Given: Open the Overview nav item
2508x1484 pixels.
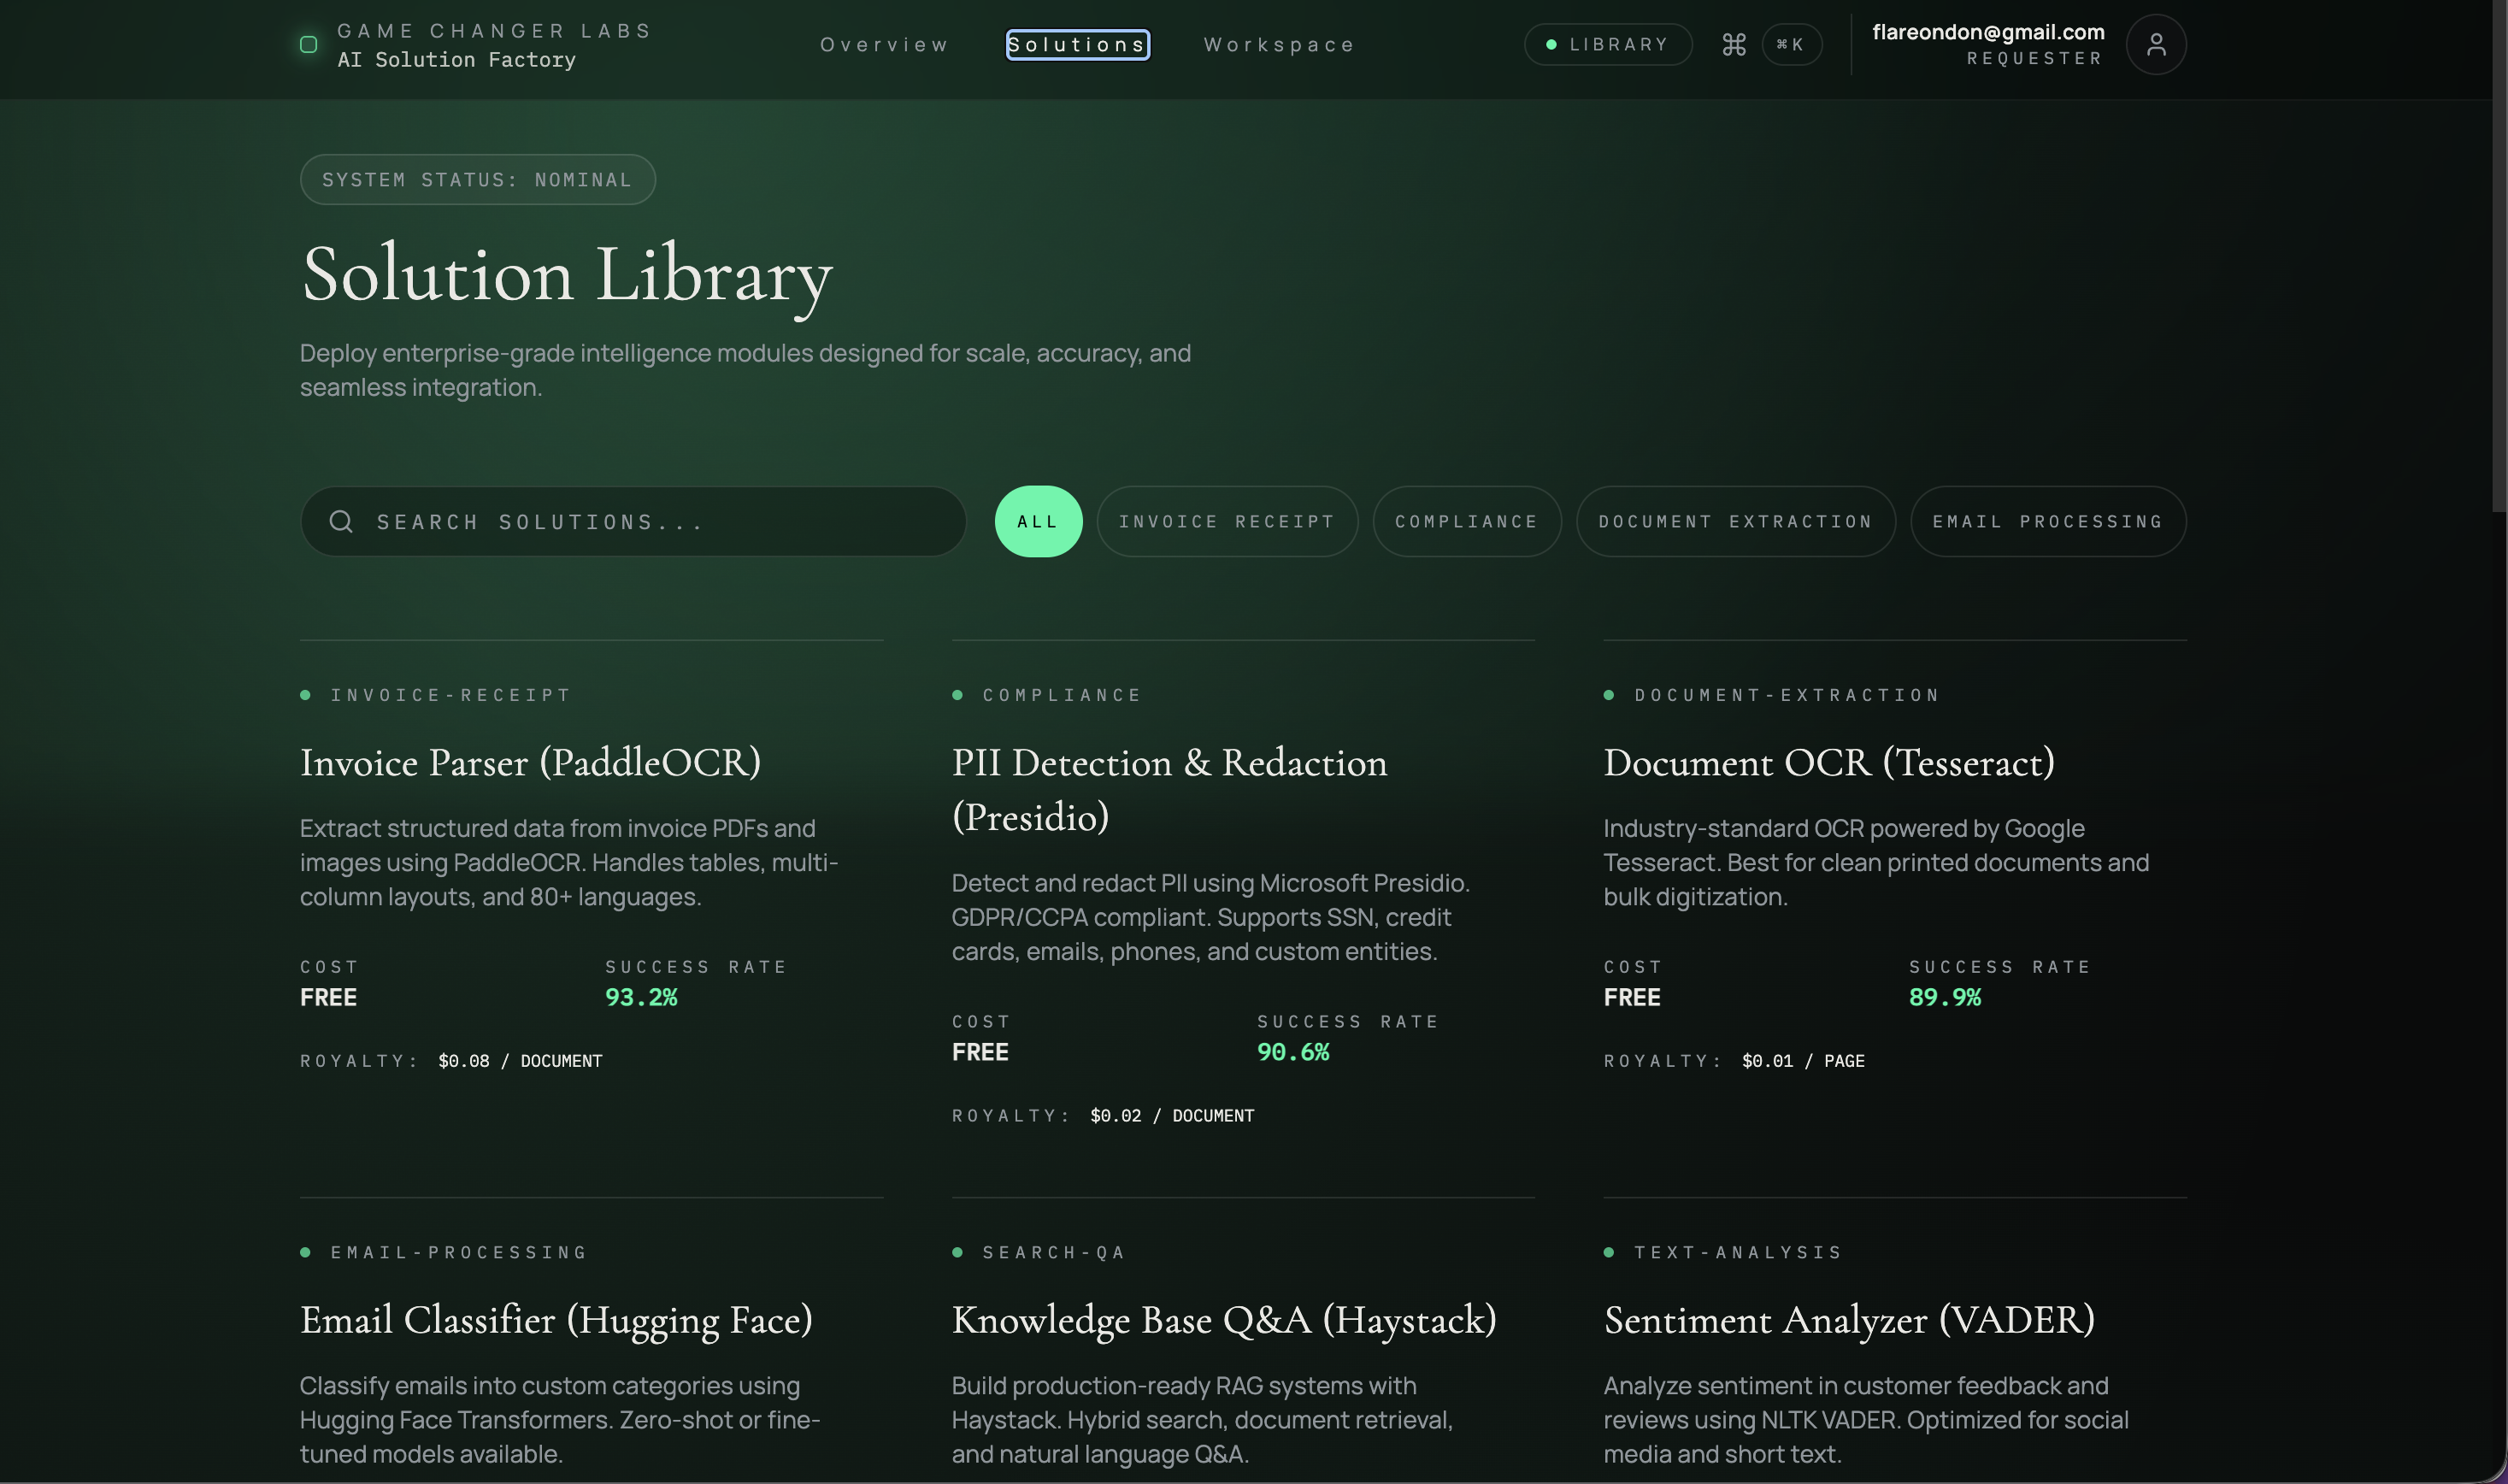Looking at the screenshot, I should (x=884, y=45).
